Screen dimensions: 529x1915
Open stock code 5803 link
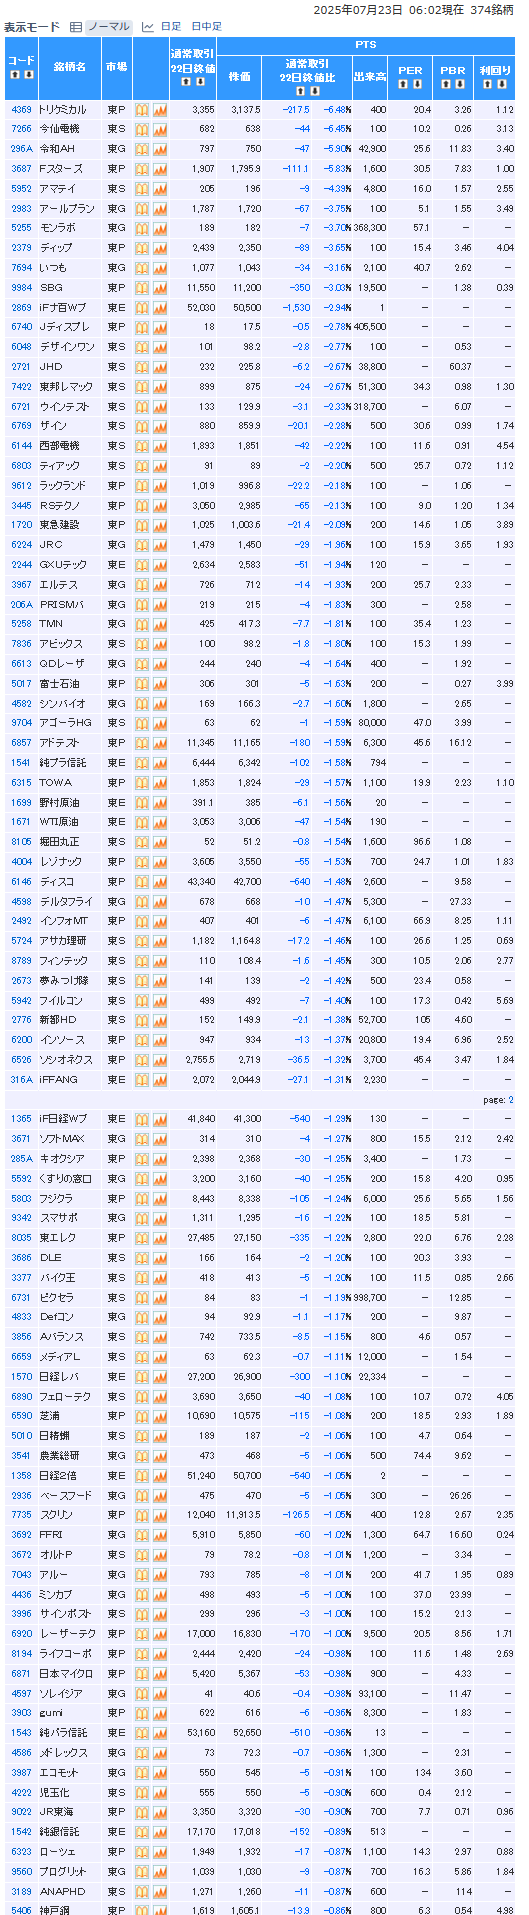(x=21, y=1198)
